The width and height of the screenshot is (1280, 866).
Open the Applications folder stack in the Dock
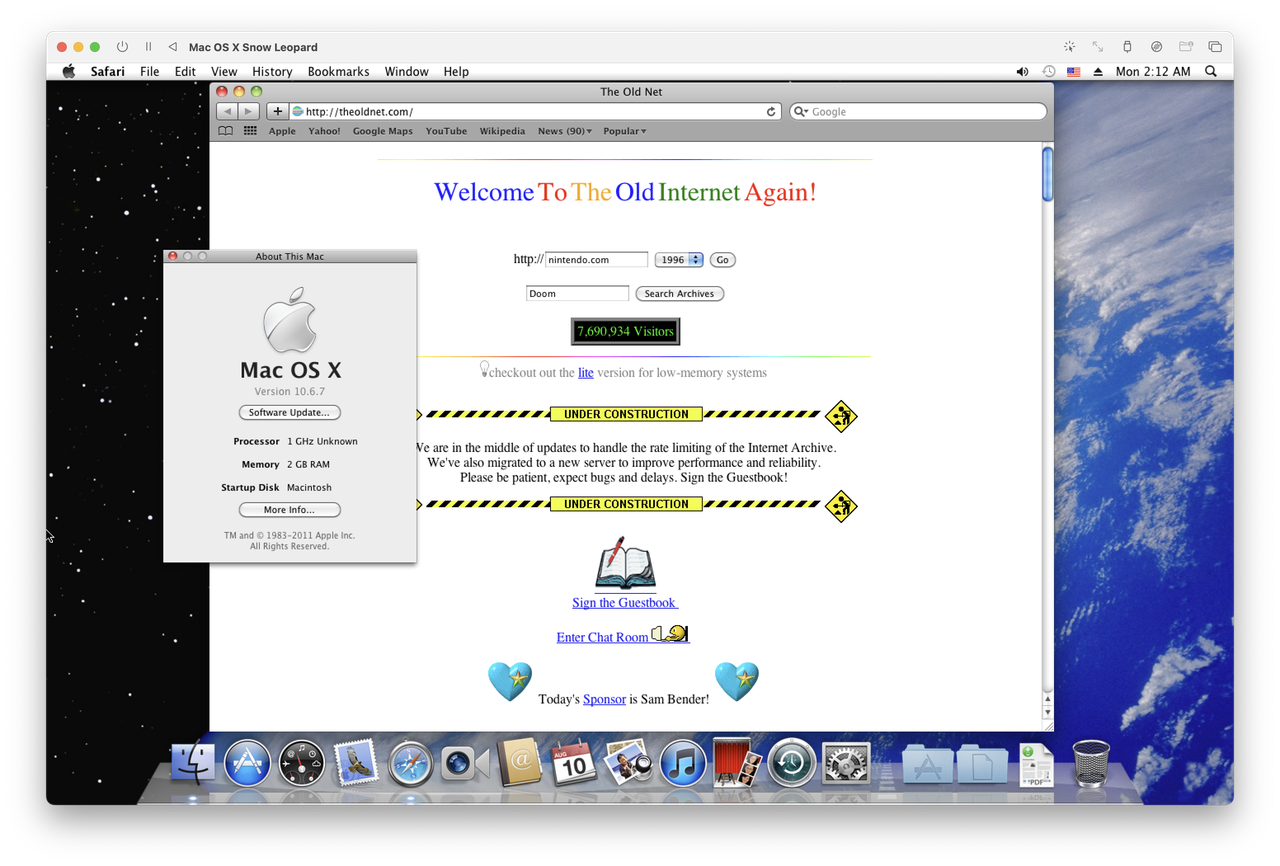[x=927, y=765]
